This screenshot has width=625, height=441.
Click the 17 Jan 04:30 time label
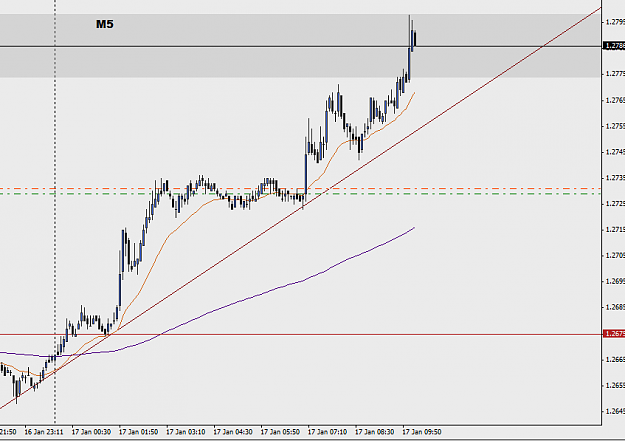[233, 432]
